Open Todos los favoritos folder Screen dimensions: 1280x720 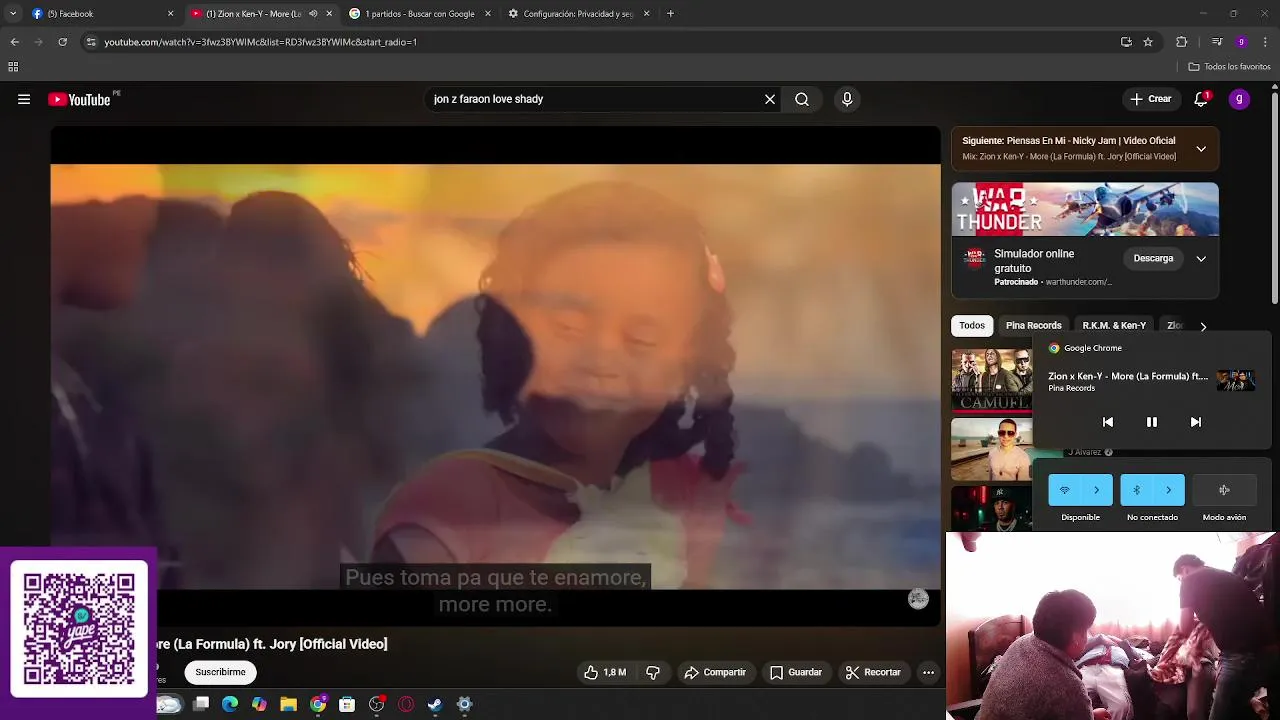pyautogui.click(x=1229, y=67)
